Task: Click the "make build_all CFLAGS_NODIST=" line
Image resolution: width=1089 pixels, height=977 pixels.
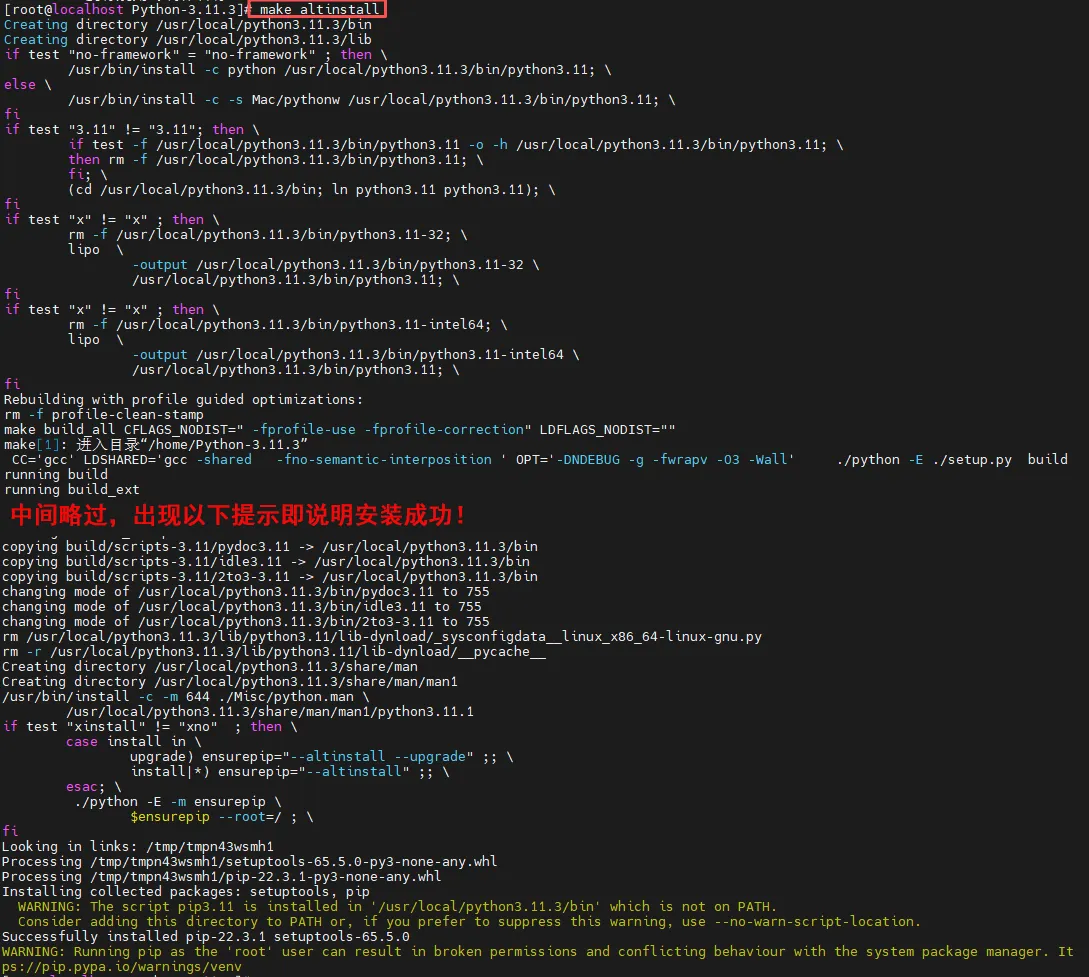Action: [340, 430]
